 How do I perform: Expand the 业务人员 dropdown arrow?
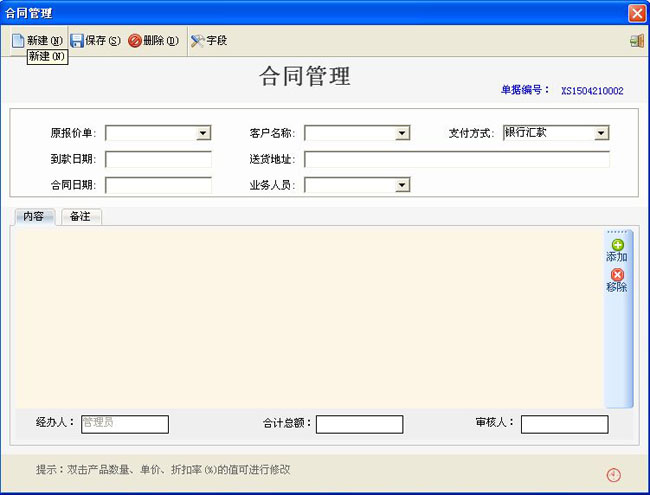(x=402, y=185)
